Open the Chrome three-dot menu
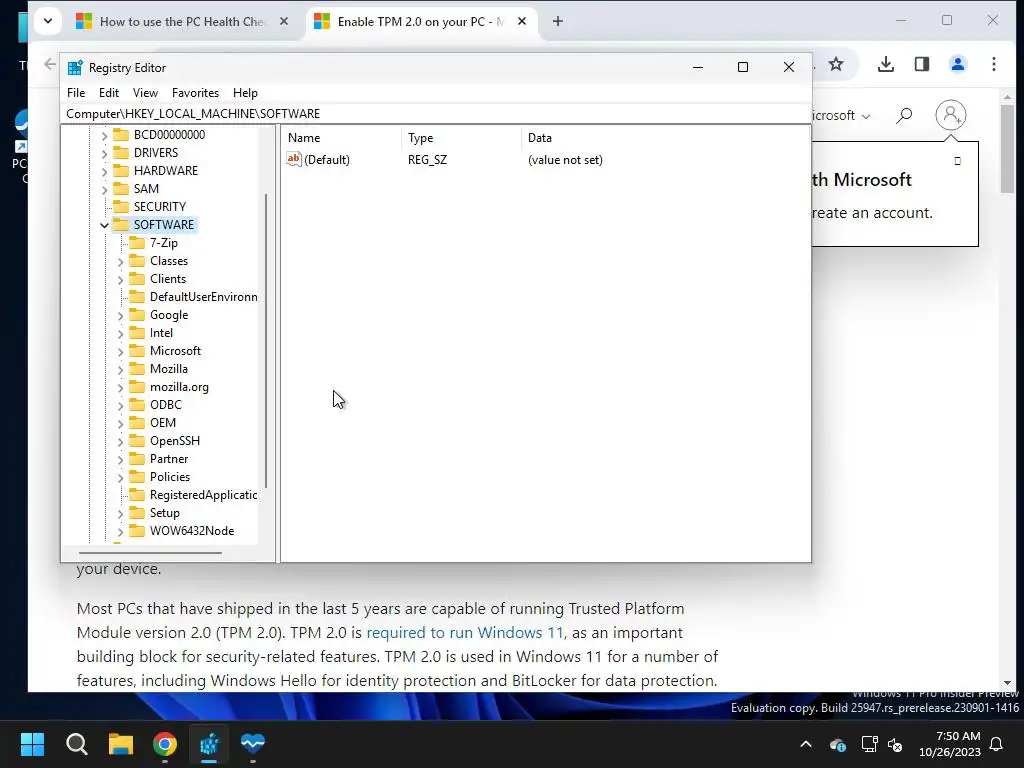Screen dimensions: 1024x768 [x=993, y=64]
